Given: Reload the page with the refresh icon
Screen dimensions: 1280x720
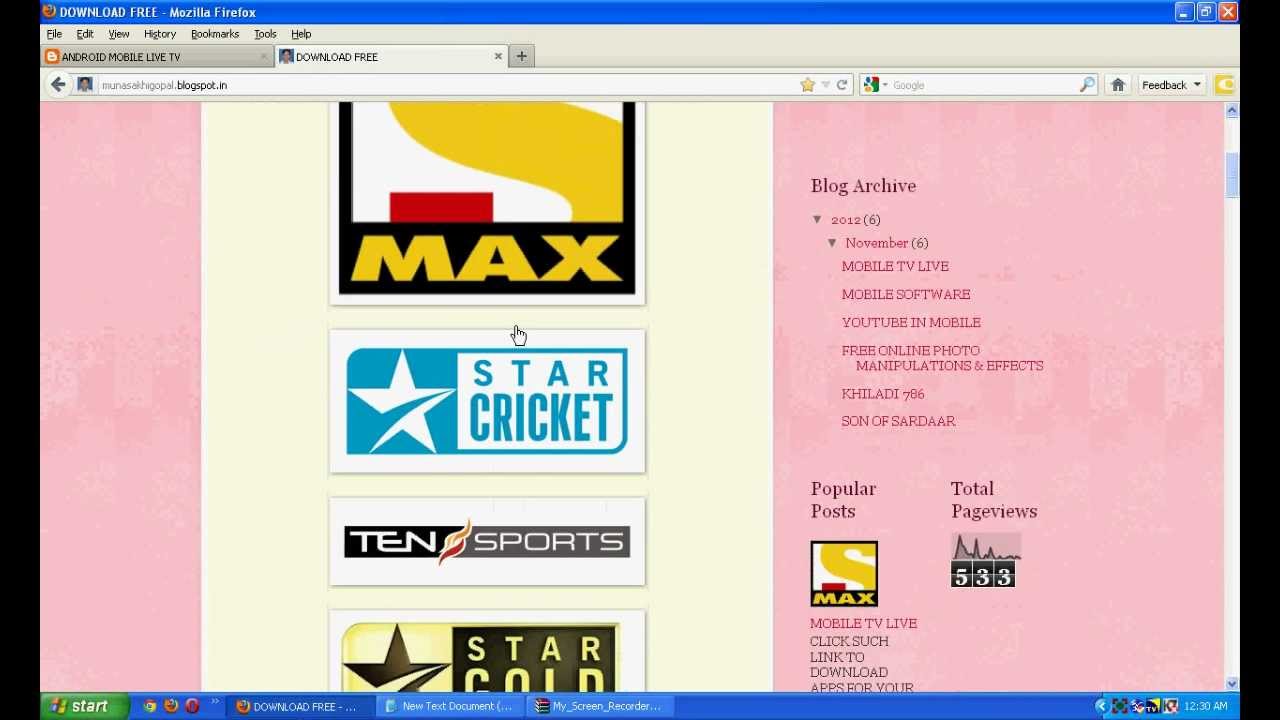Looking at the screenshot, I should click(x=842, y=85).
